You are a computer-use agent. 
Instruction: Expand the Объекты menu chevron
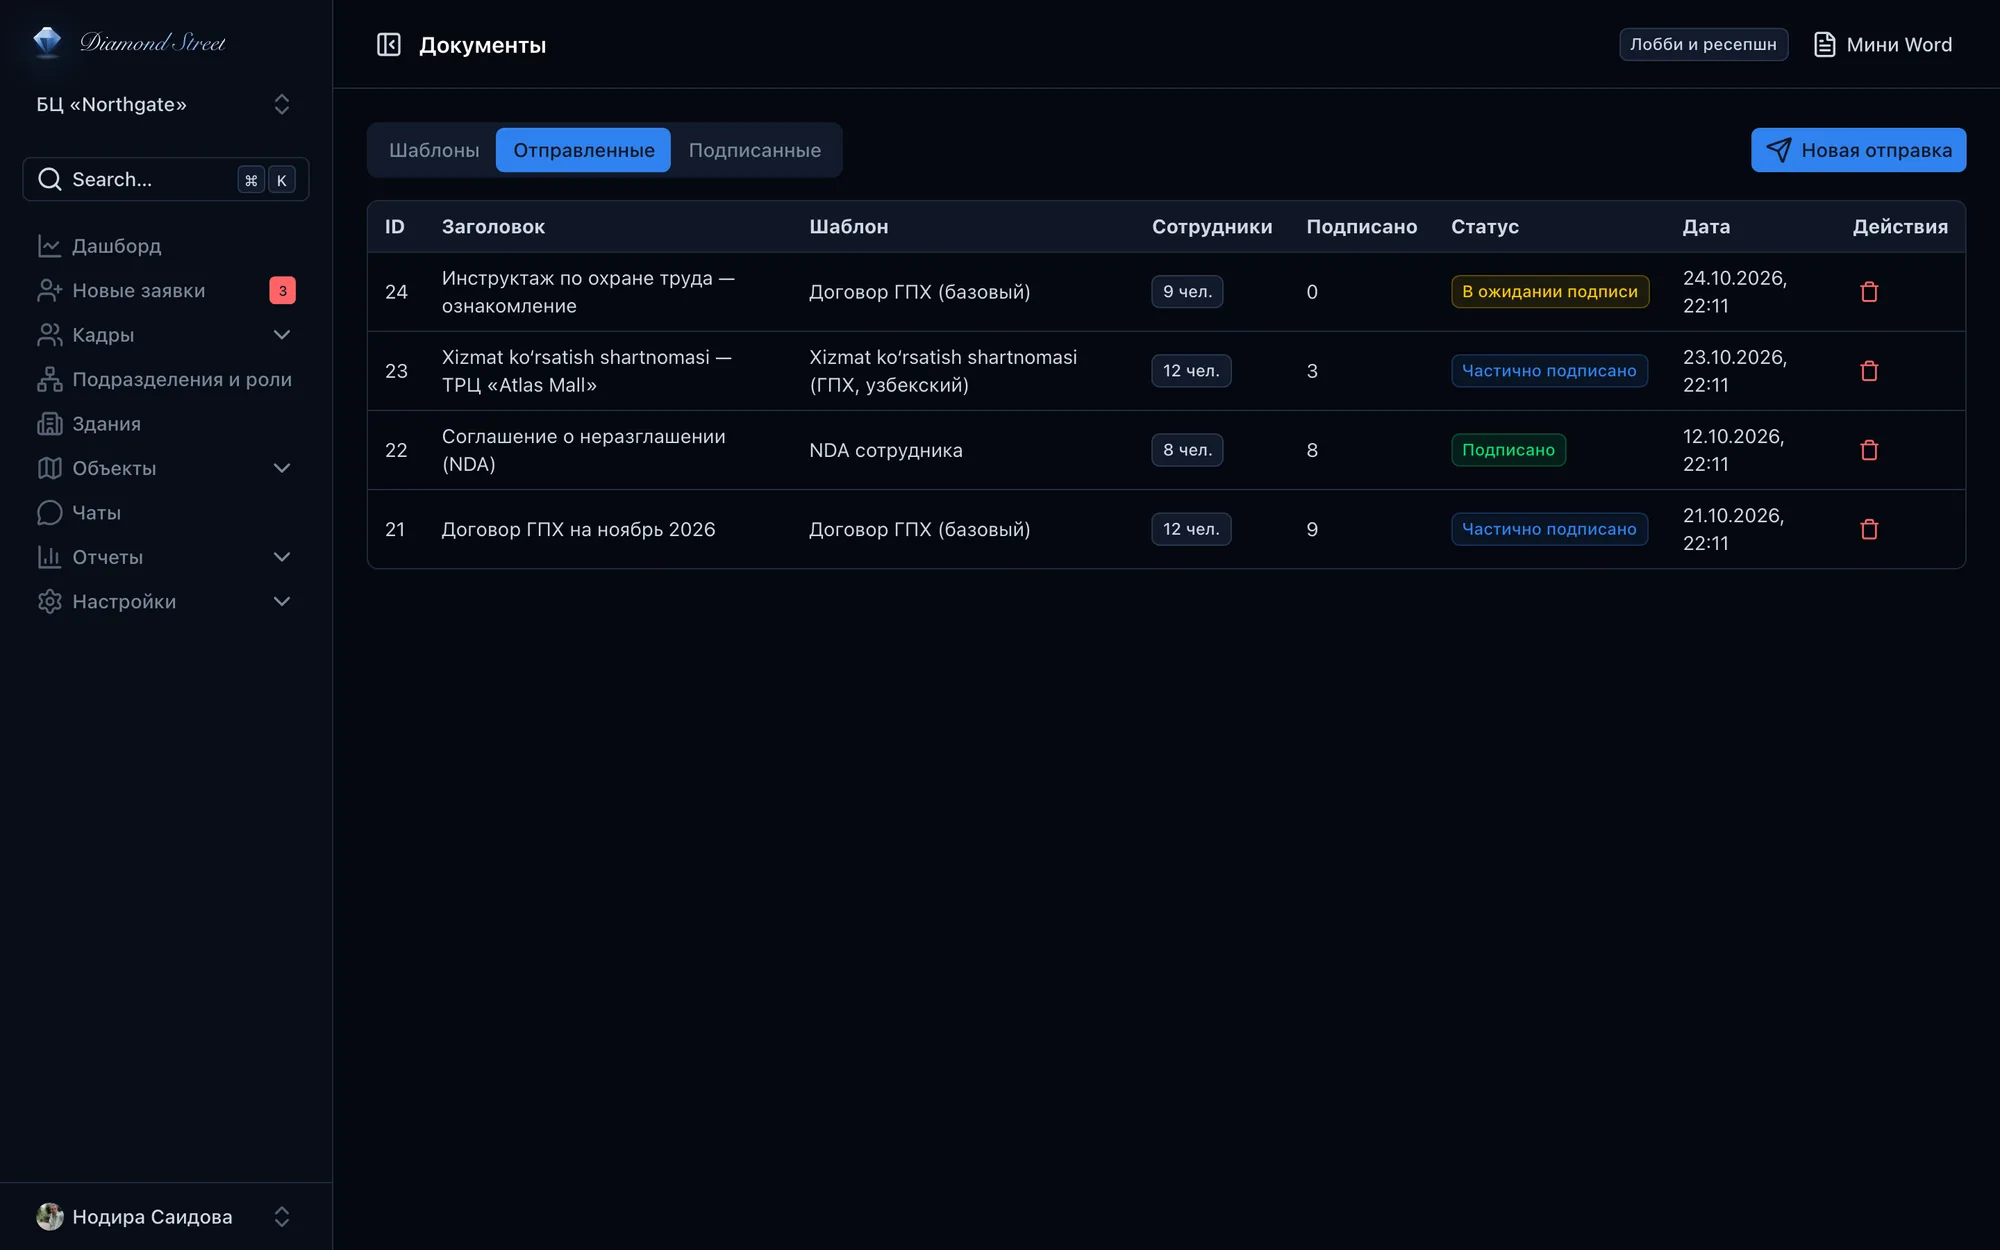pos(282,468)
